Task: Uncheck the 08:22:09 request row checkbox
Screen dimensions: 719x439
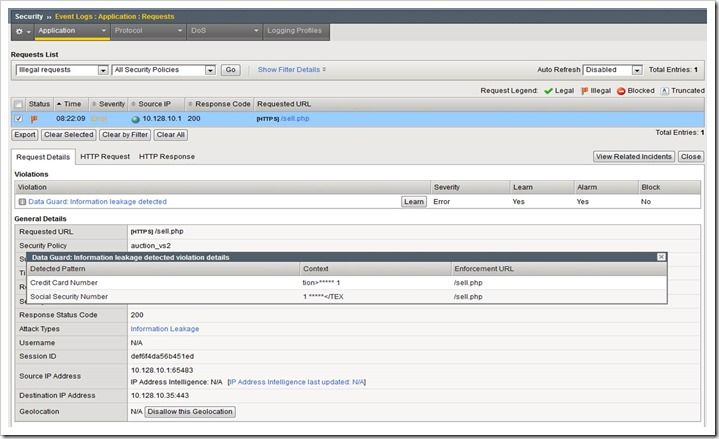Action: point(18,119)
